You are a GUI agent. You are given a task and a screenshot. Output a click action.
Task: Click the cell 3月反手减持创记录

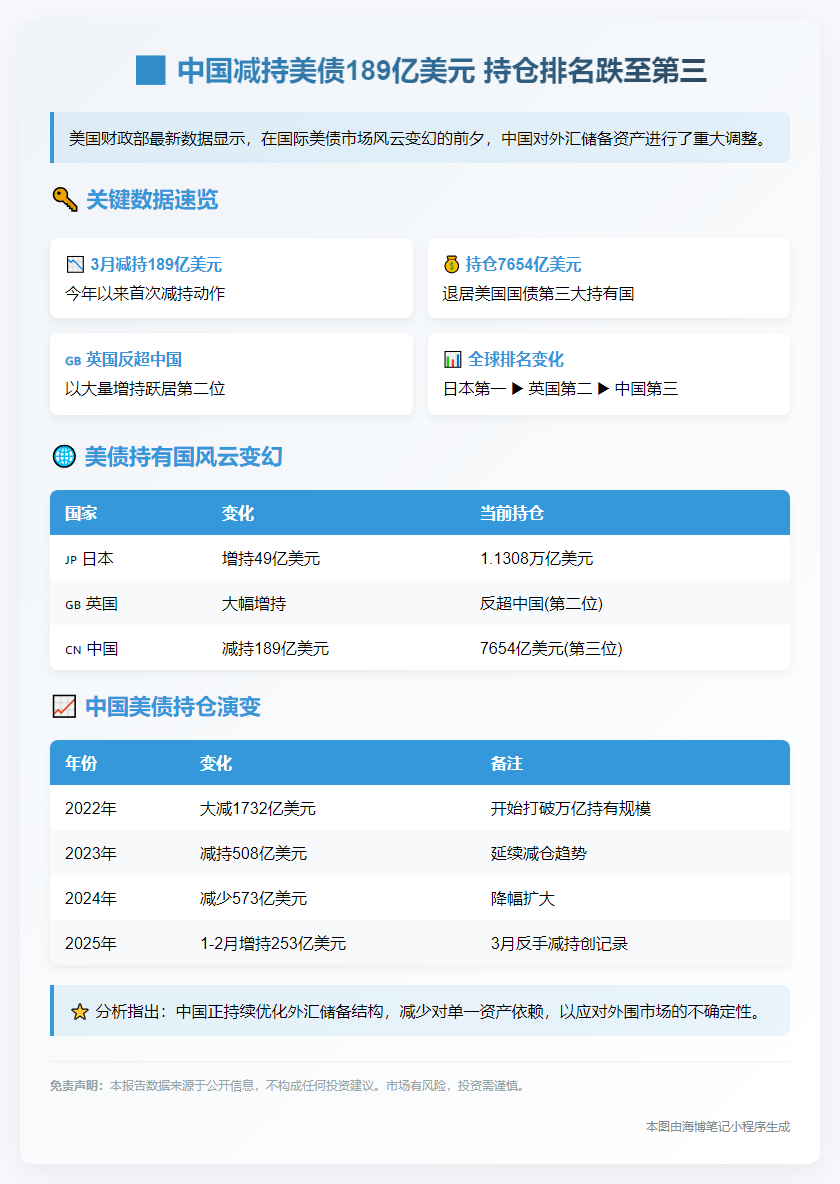coord(560,943)
